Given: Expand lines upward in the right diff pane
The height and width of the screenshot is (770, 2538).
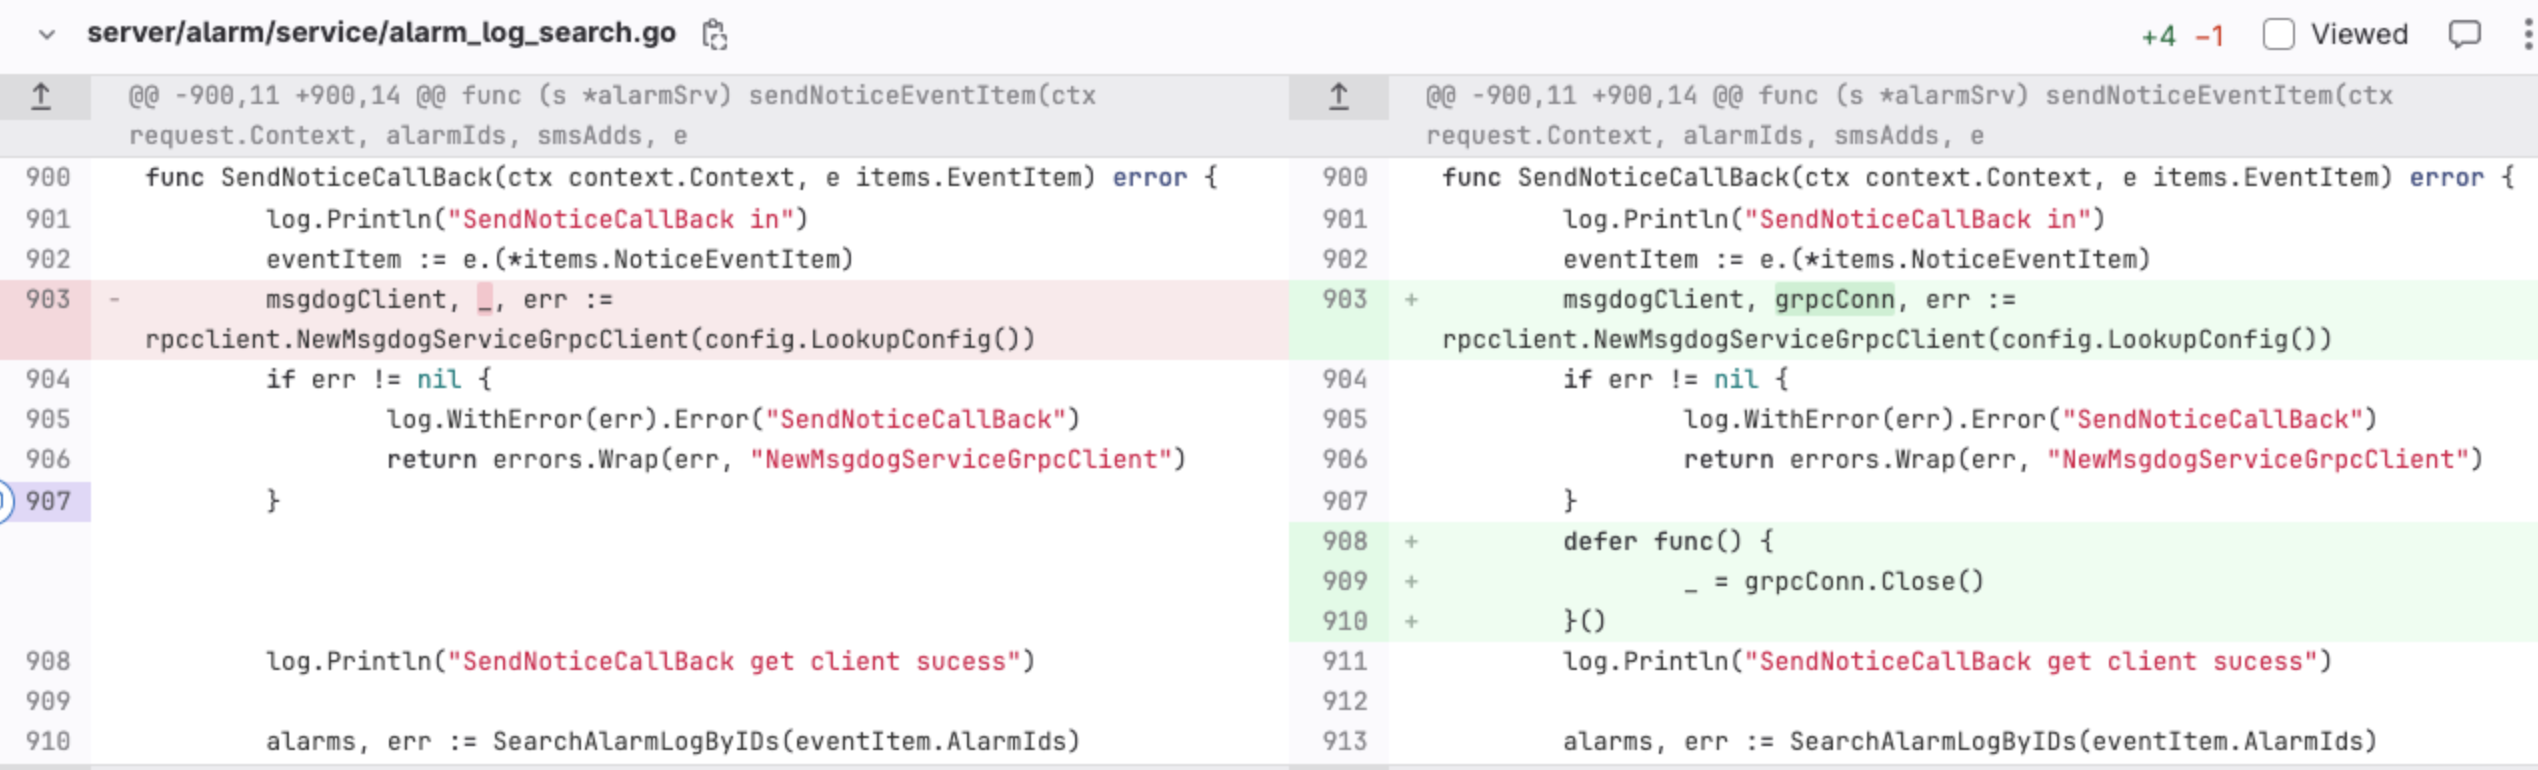Looking at the screenshot, I should tap(1338, 97).
